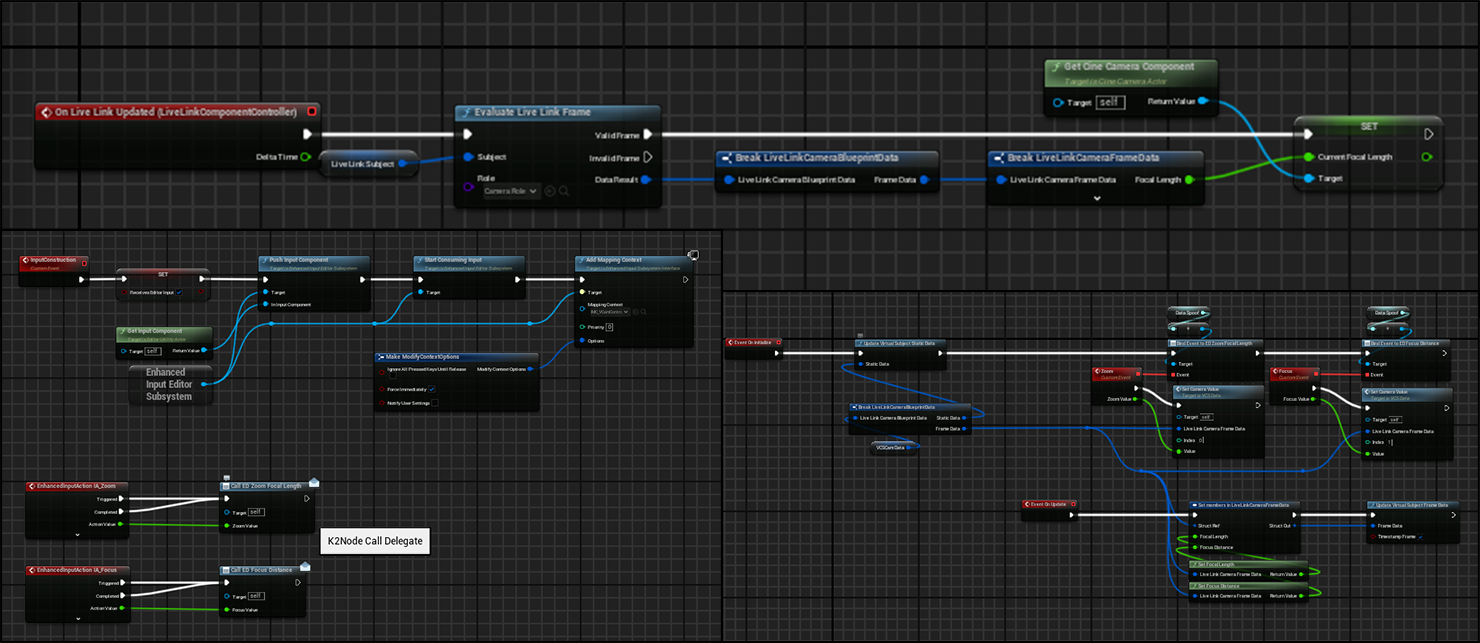Click the Role search magnifier icon
Screen dimensions: 1480x643
(x=564, y=191)
